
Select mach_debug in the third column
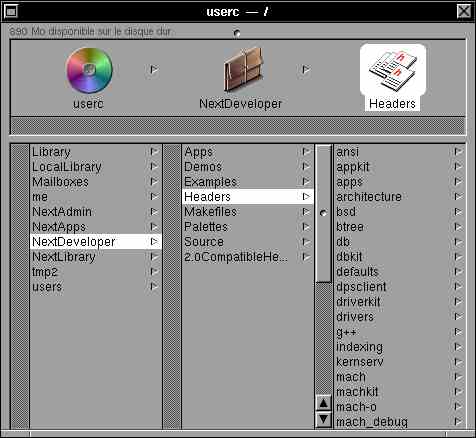pyautogui.click(x=400, y=422)
